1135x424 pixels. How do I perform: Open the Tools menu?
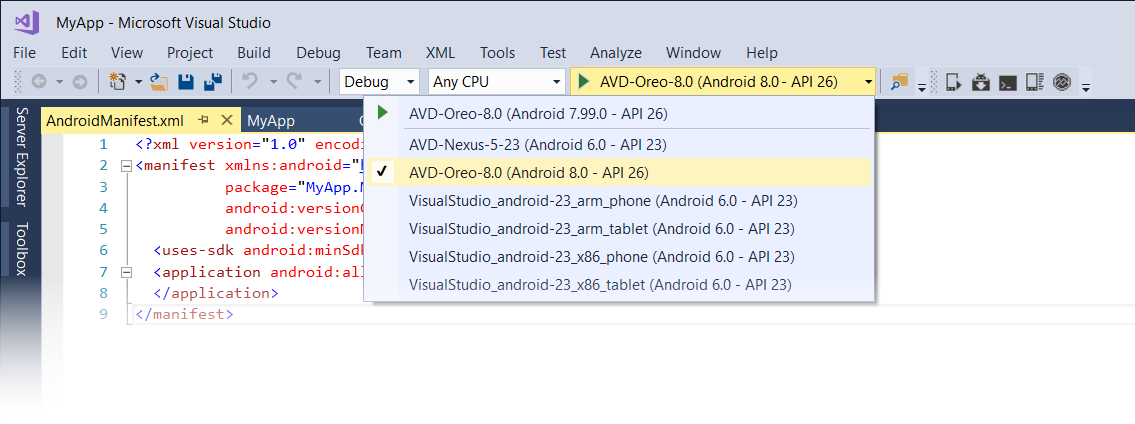tap(497, 53)
